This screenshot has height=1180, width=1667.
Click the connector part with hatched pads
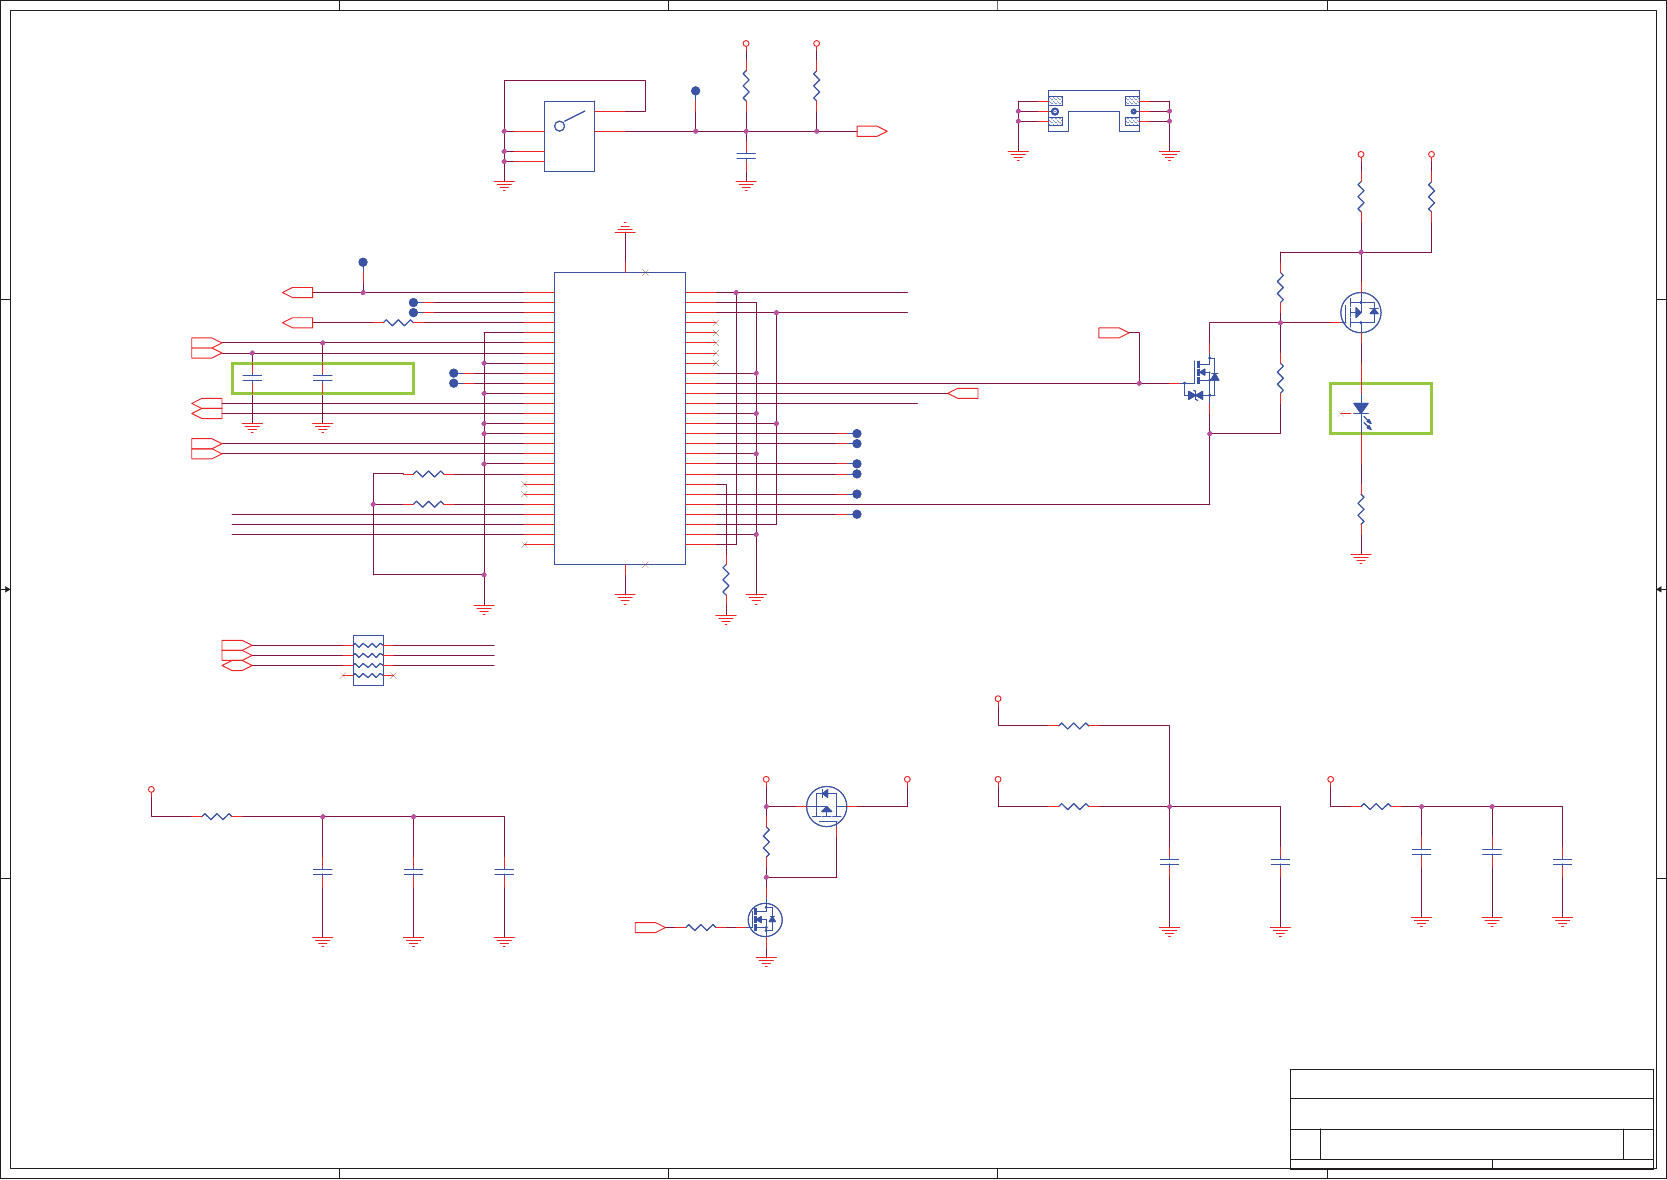(1094, 111)
